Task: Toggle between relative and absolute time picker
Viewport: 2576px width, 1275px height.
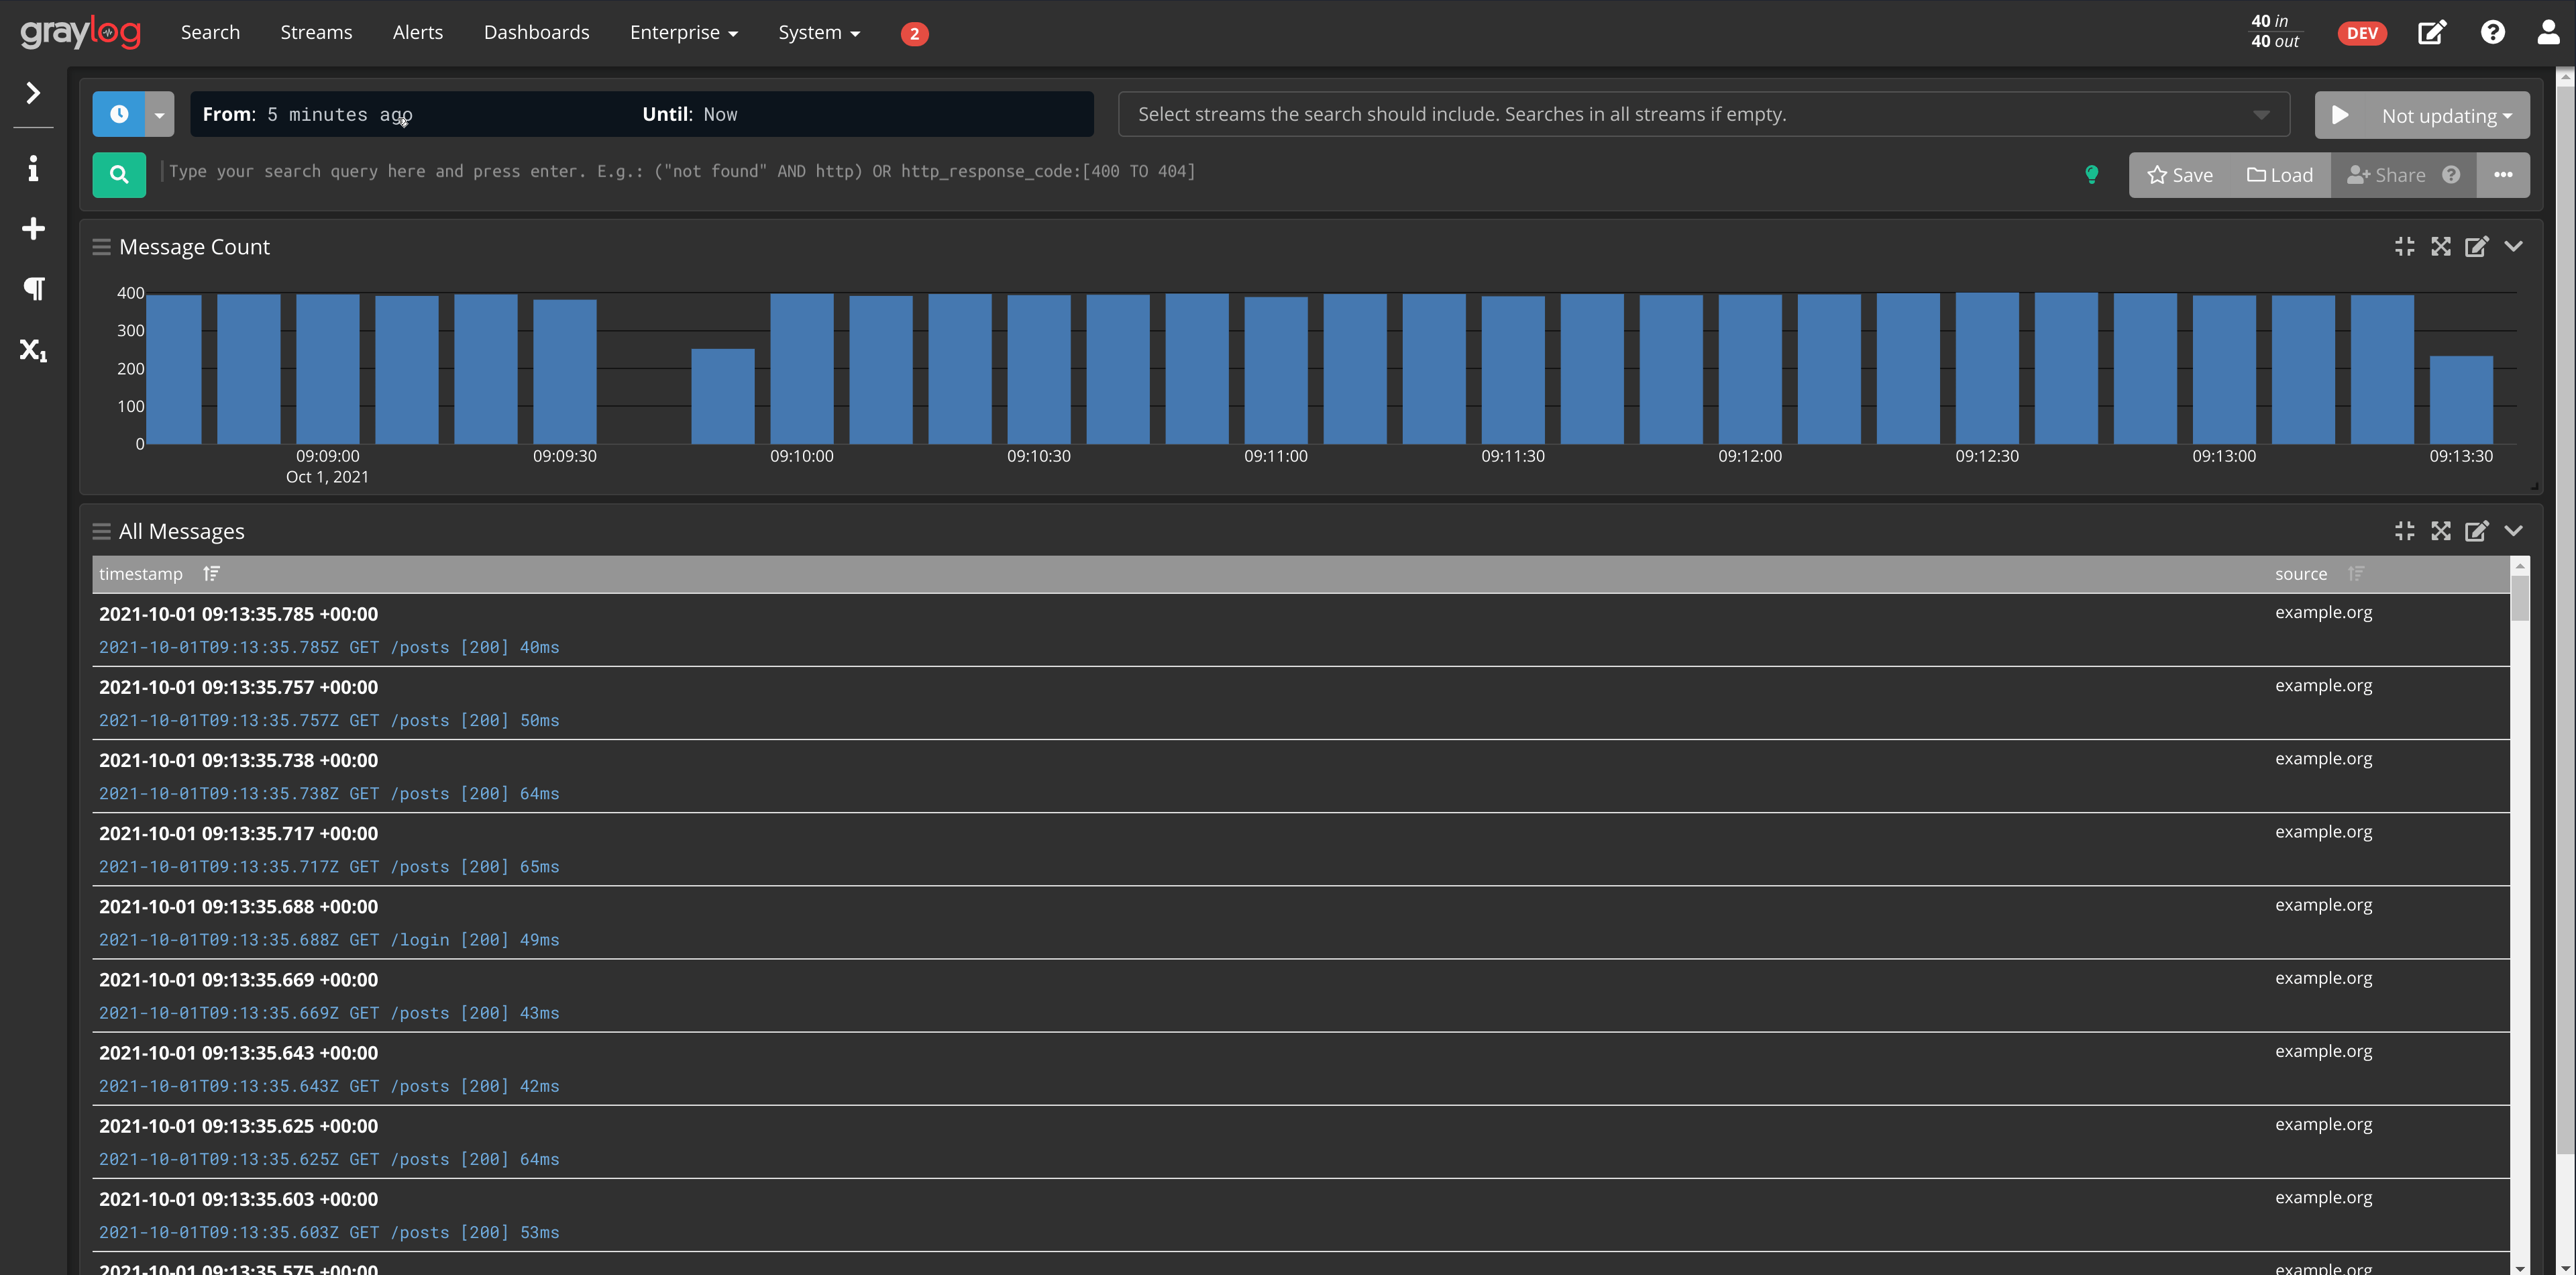Action: click(119, 114)
